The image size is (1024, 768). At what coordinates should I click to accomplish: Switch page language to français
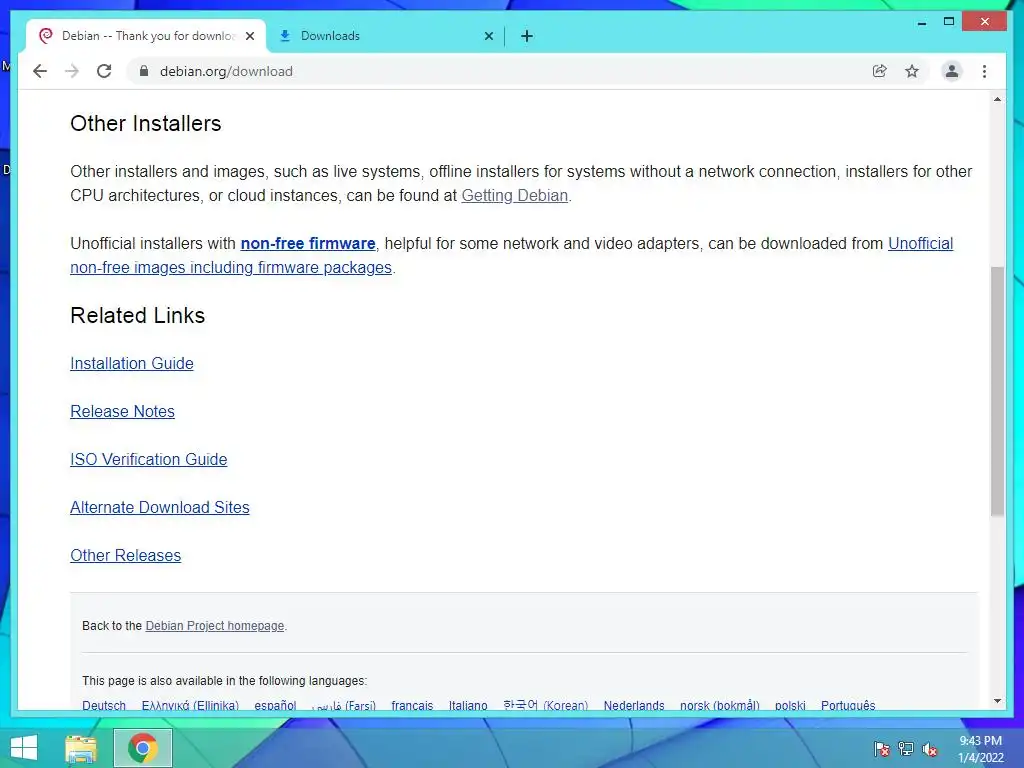pos(412,705)
